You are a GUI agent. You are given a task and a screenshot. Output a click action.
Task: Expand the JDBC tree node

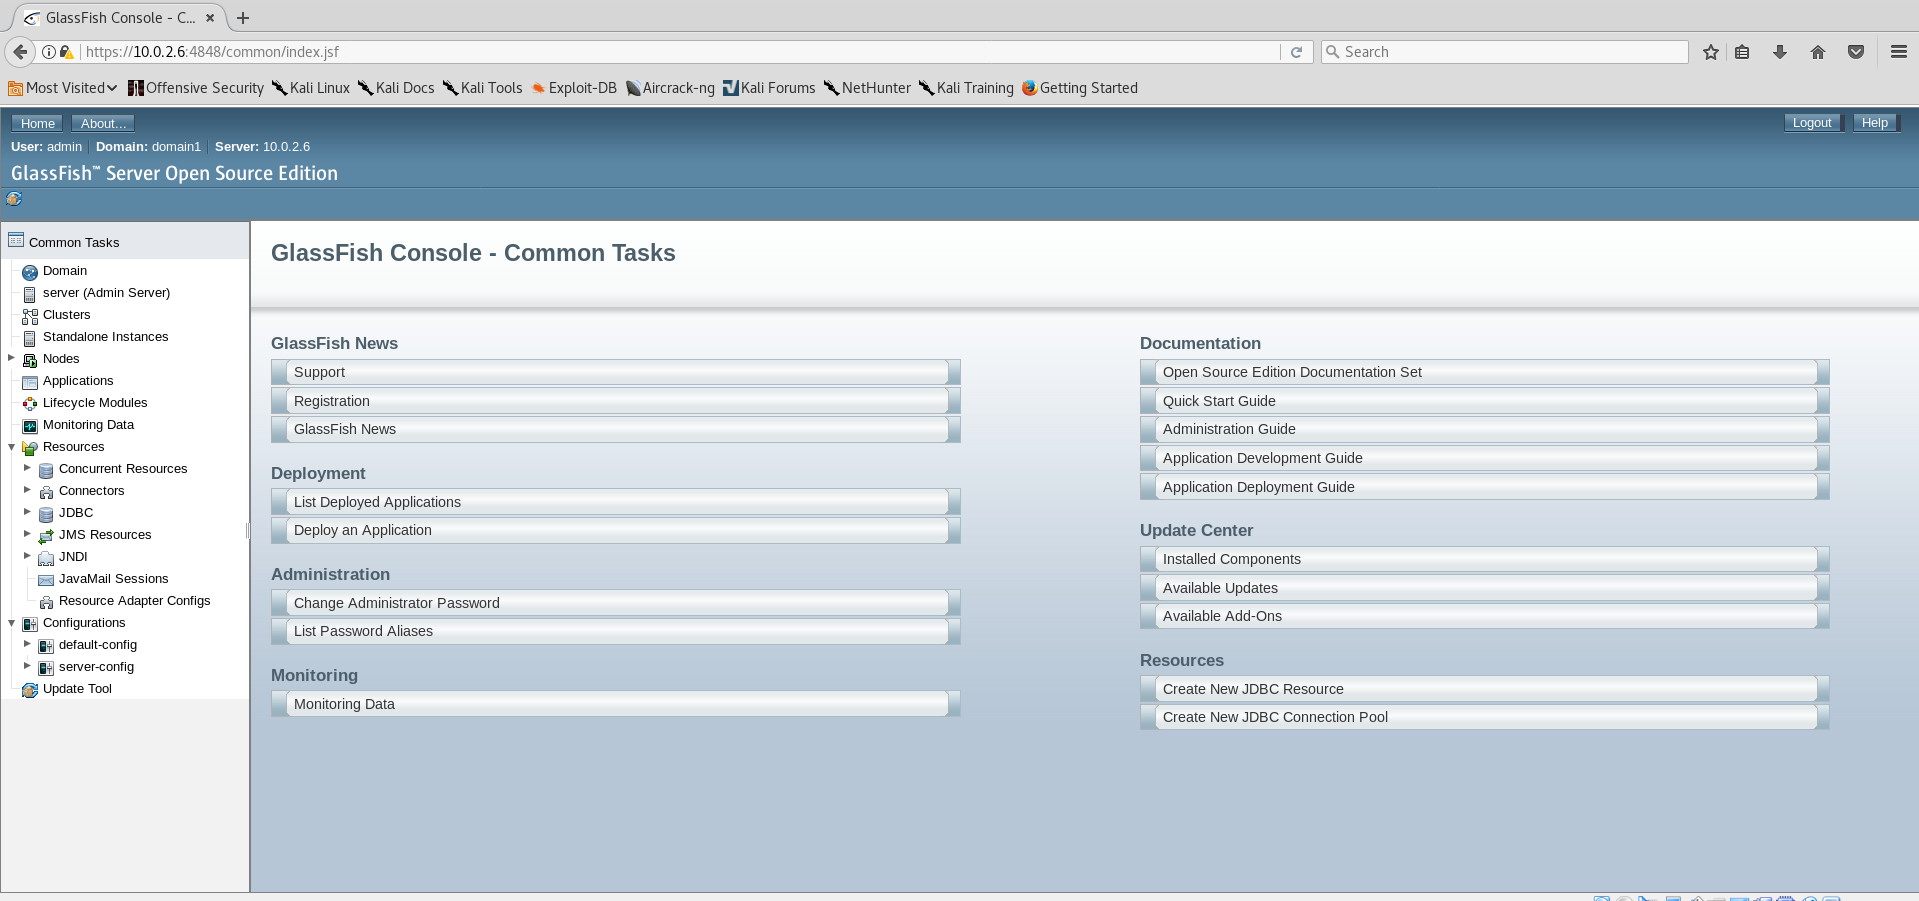click(27, 512)
